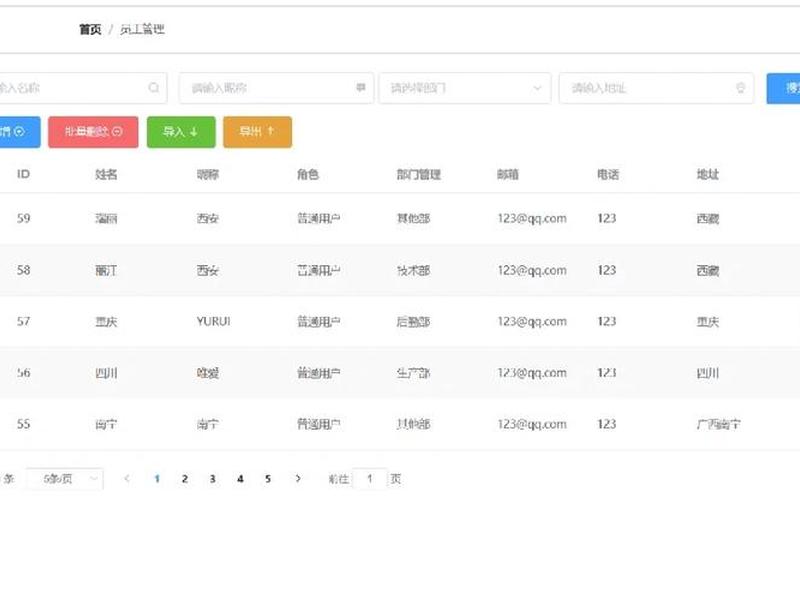Select pagination page 4

click(x=240, y=479)
